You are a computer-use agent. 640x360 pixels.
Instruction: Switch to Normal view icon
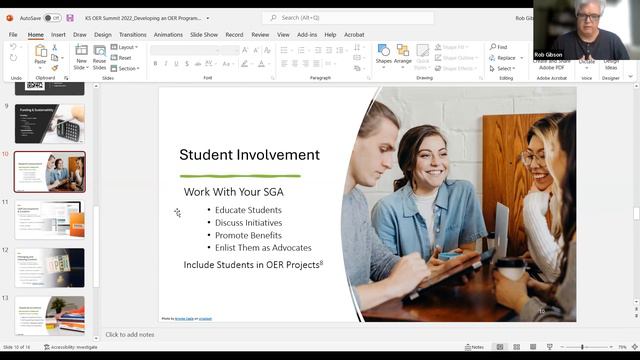(x=500, y=347)
